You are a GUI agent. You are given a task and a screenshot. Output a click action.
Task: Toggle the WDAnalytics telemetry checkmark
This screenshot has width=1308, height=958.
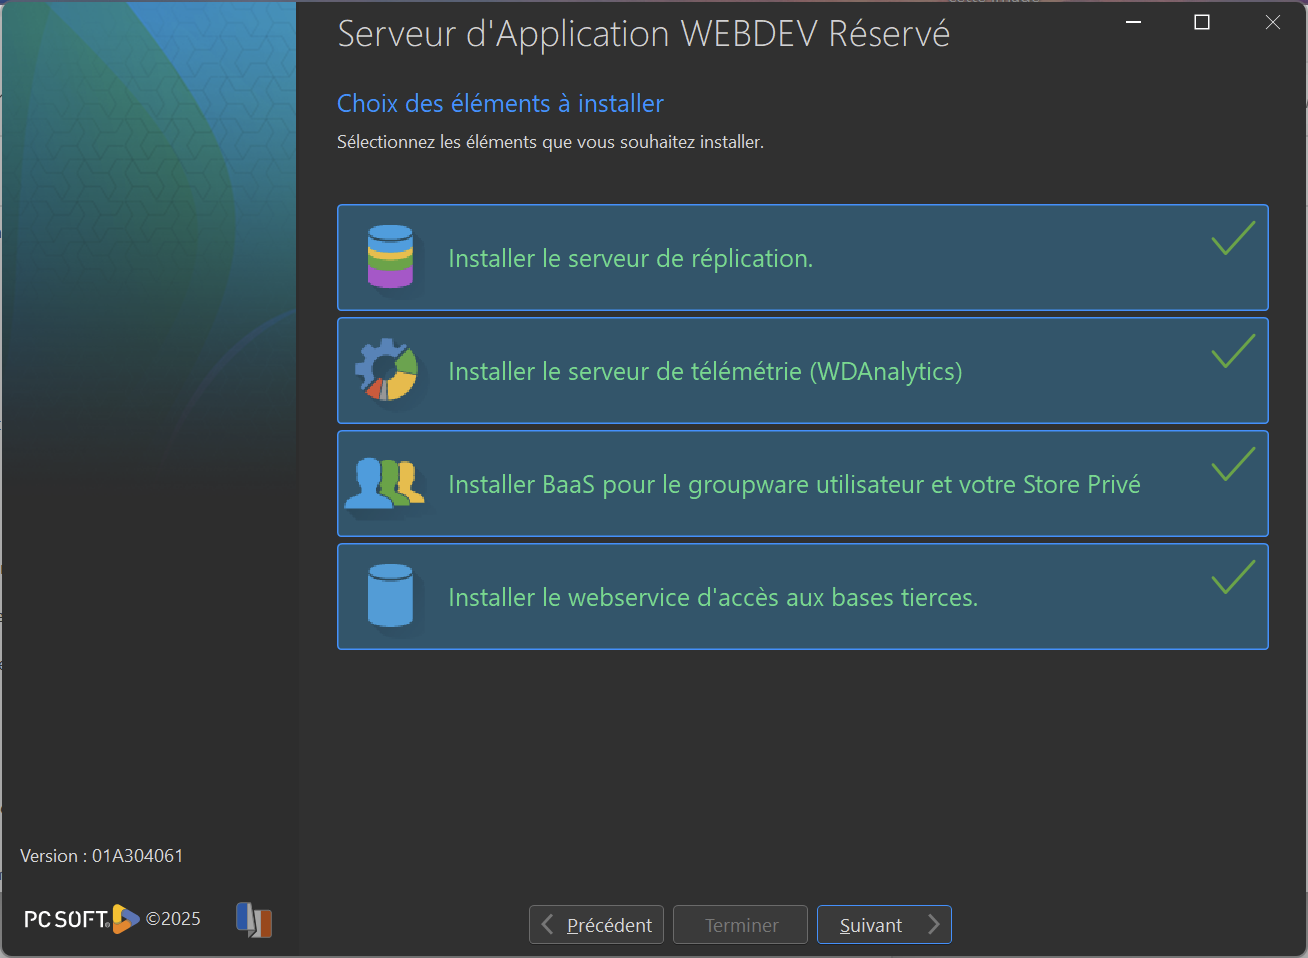tap(1233, 351)
